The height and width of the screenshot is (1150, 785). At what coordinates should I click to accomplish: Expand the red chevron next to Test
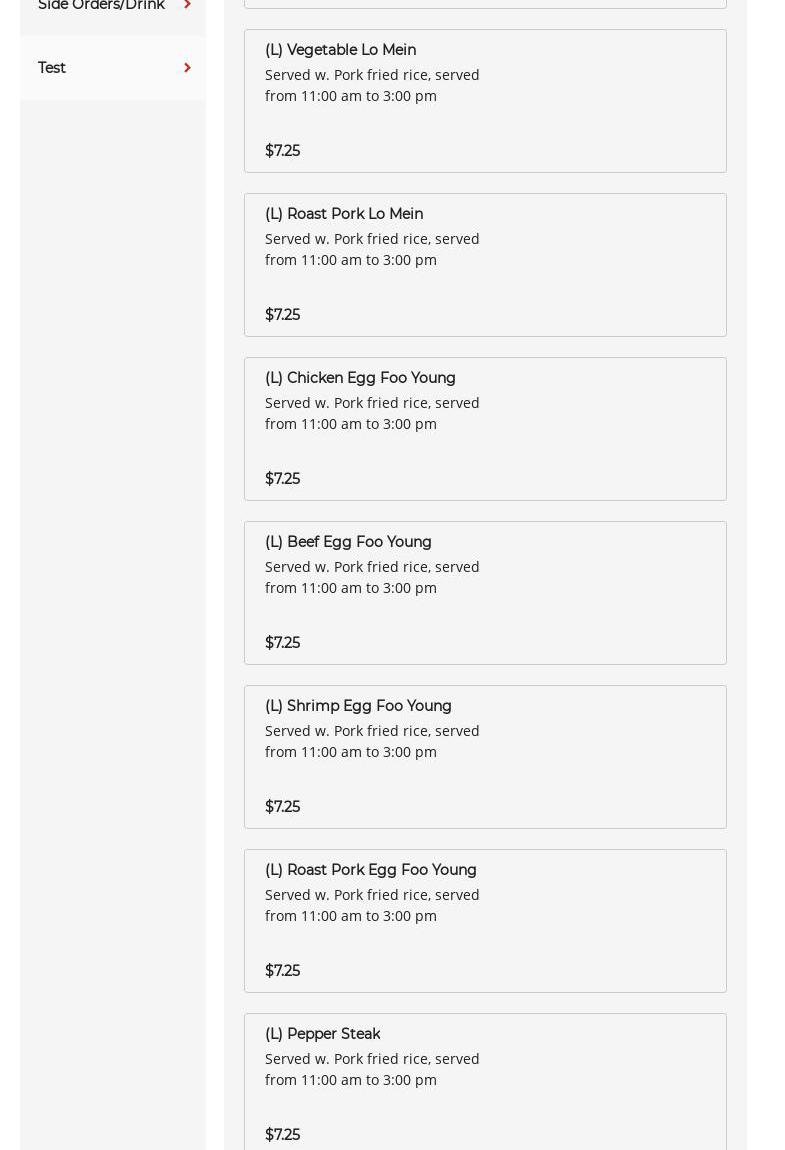(187, 68)
